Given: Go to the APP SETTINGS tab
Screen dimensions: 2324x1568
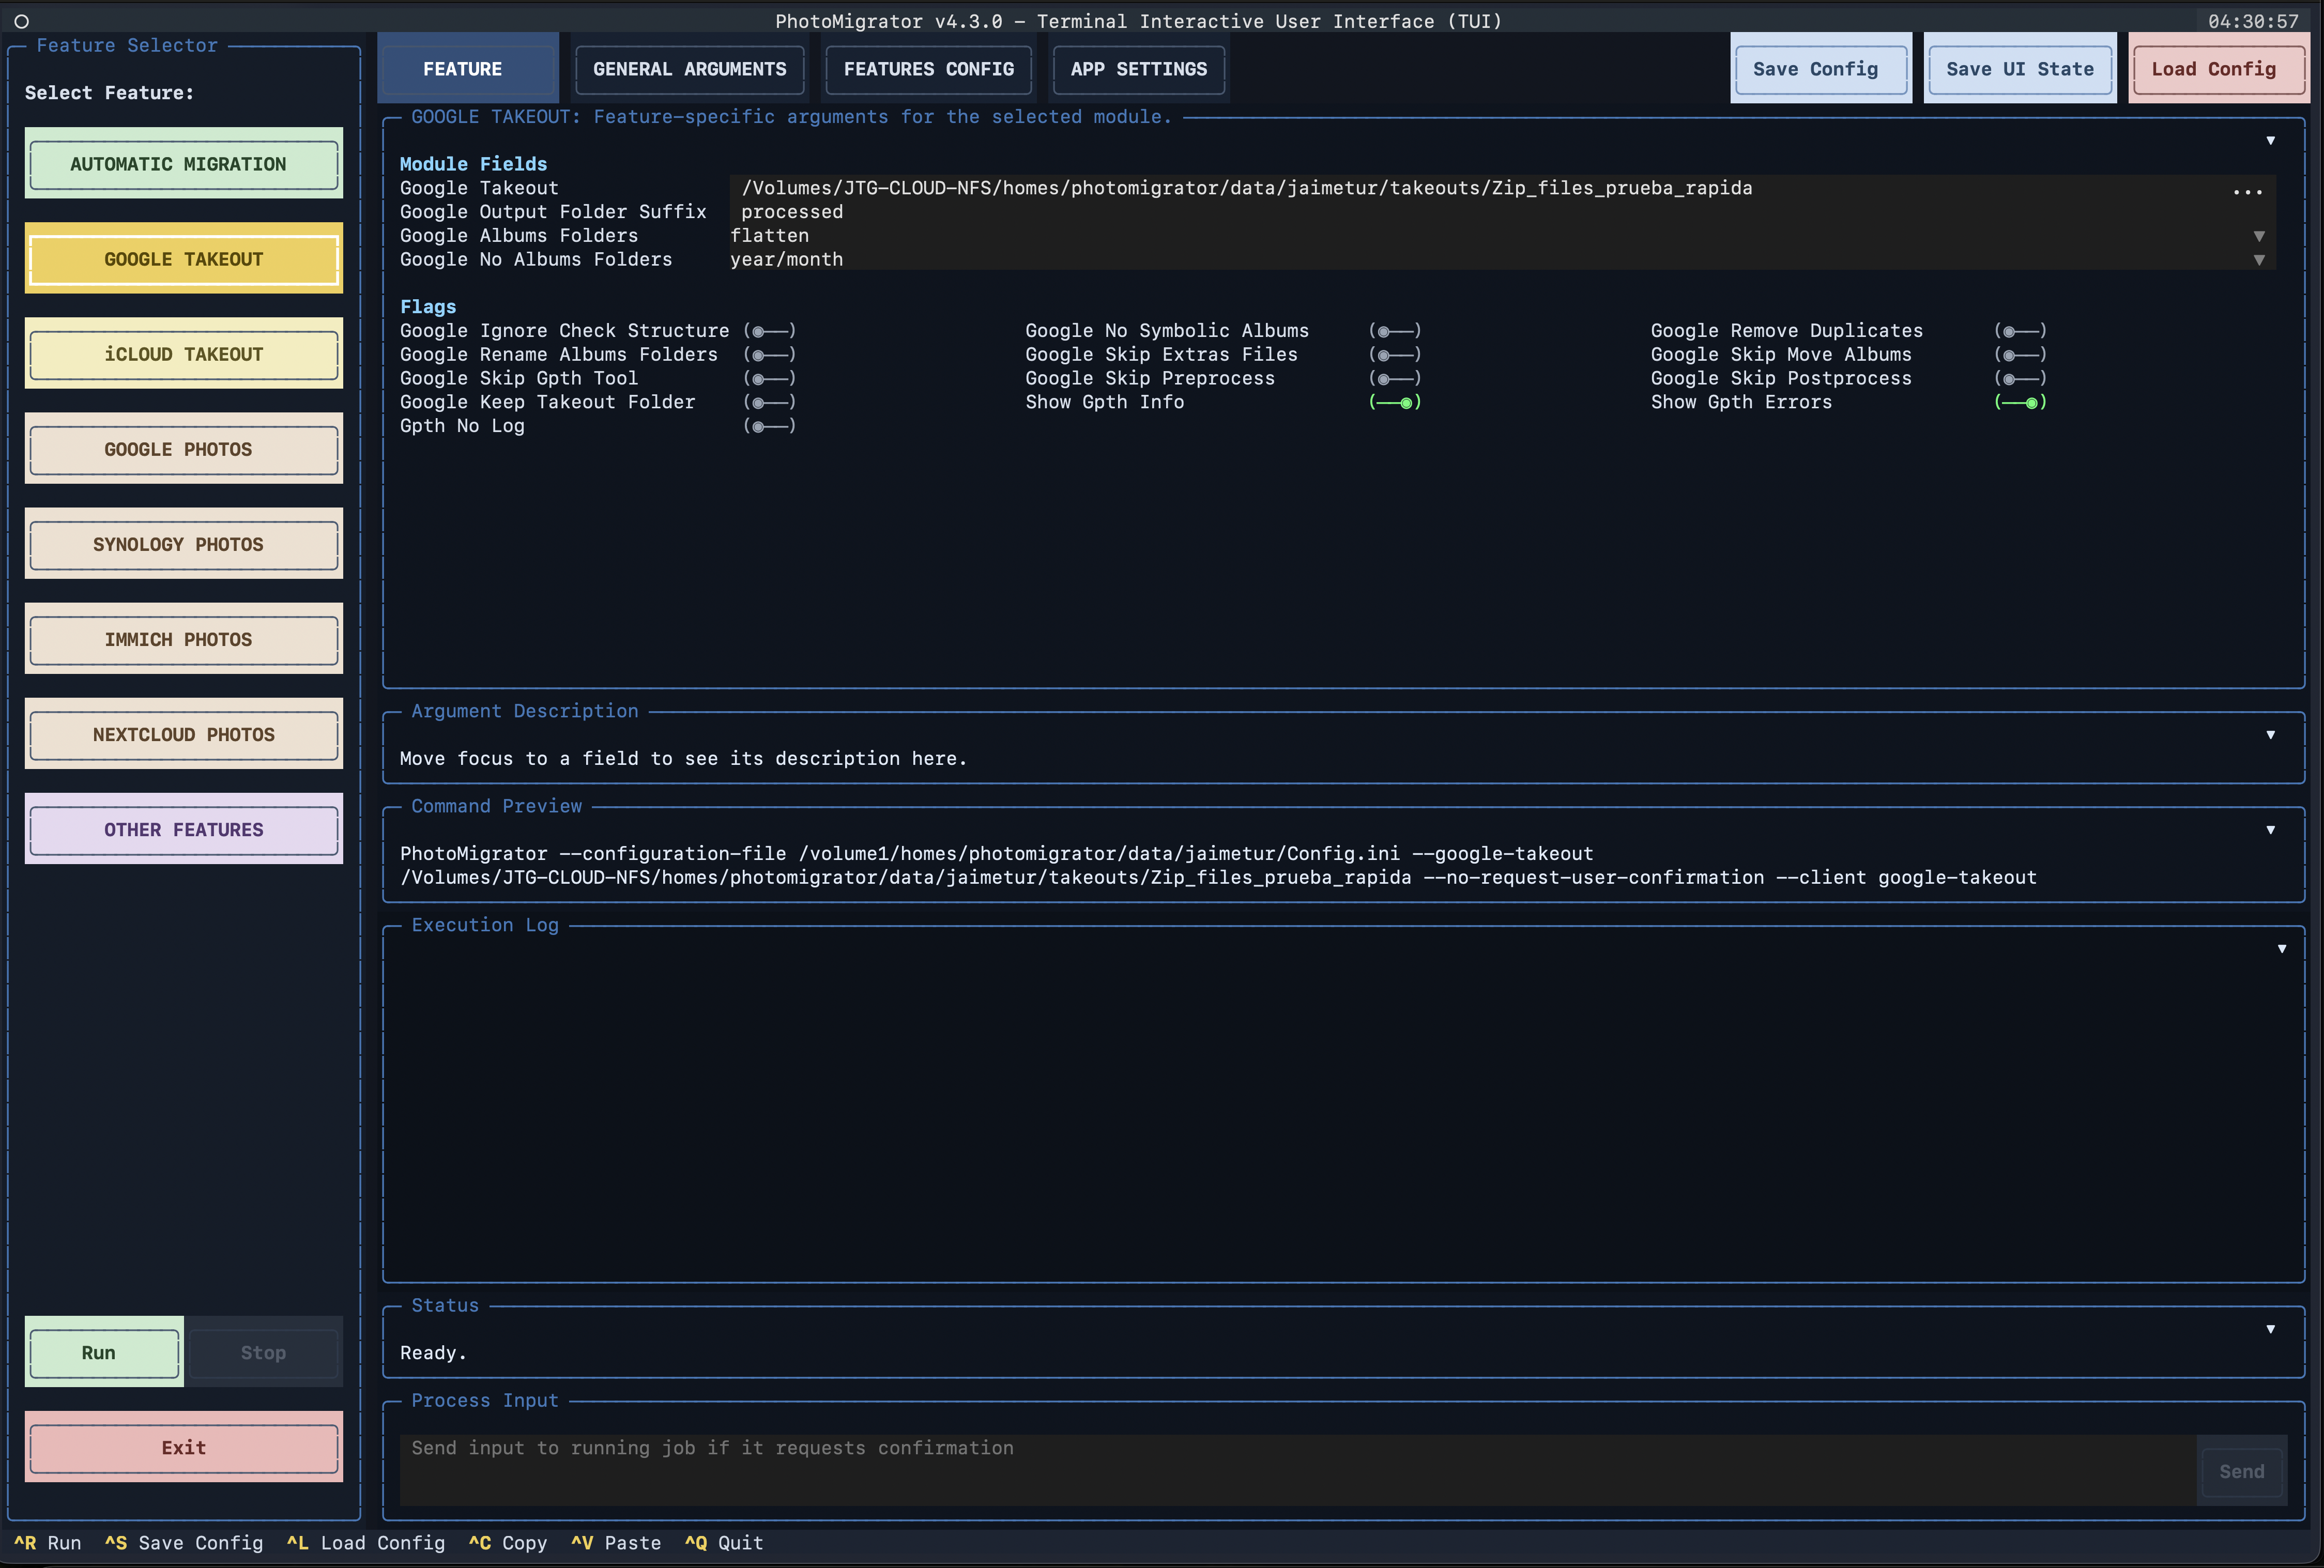Looking at the screenshot, I should pos(1138,69).
